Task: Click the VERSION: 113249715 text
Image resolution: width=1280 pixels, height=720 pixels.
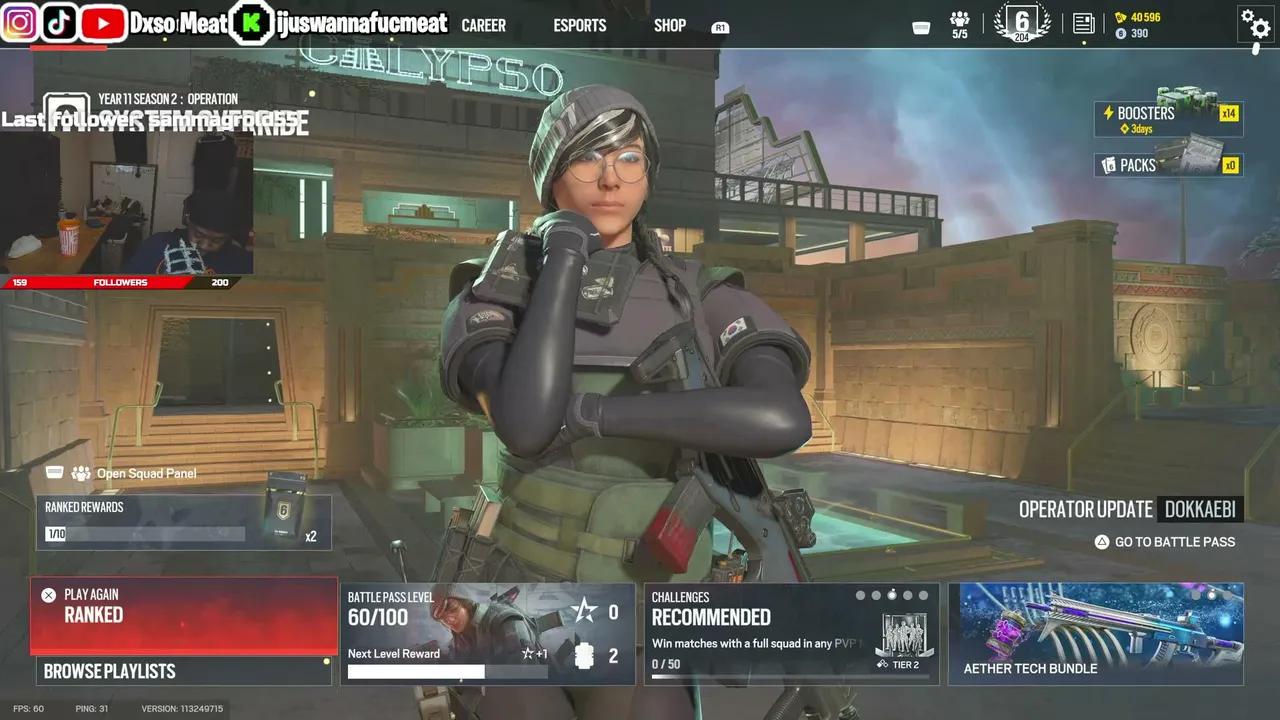Action: pos(182,709)
